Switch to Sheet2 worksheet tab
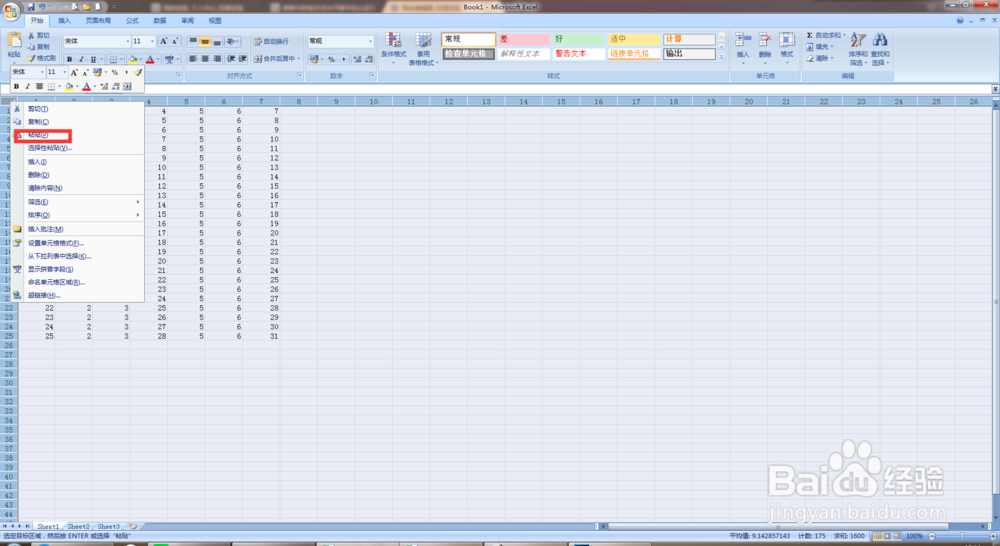 (78, 527)
